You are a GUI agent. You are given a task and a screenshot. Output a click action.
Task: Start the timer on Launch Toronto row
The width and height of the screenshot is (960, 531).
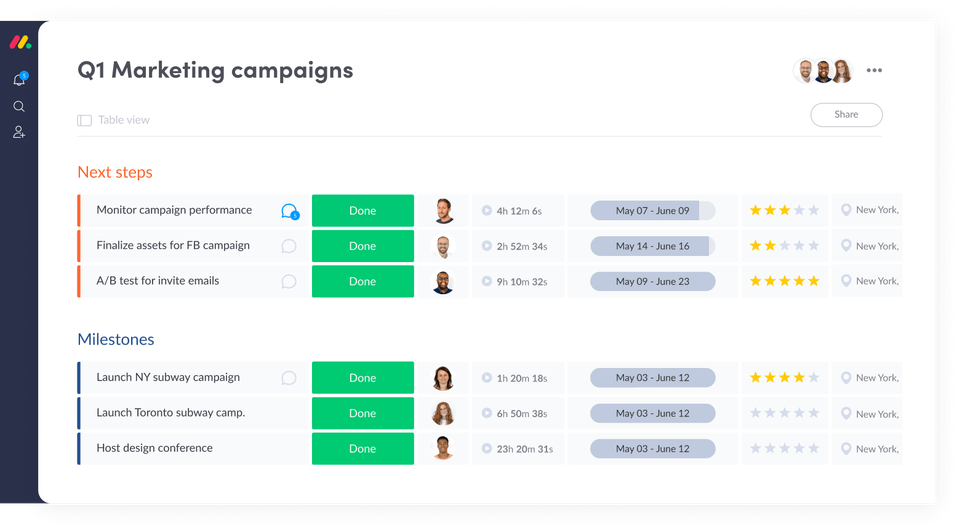click(487, 414)
